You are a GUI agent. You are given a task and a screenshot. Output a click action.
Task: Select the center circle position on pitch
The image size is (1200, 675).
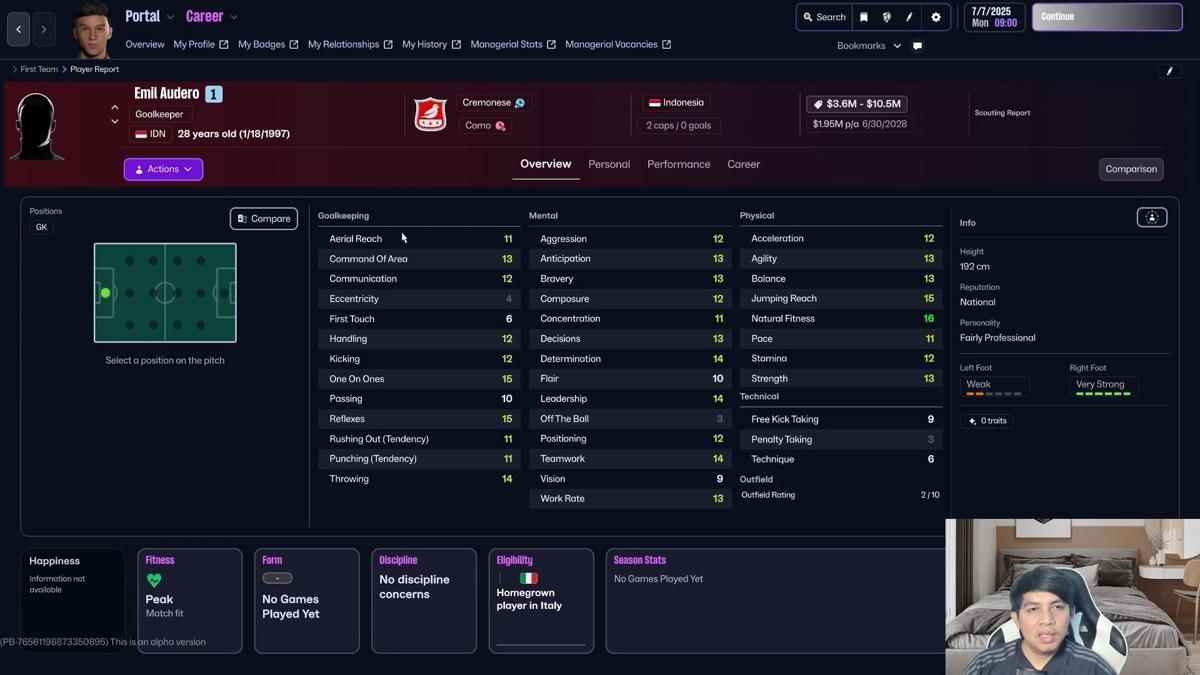[165, 293]
